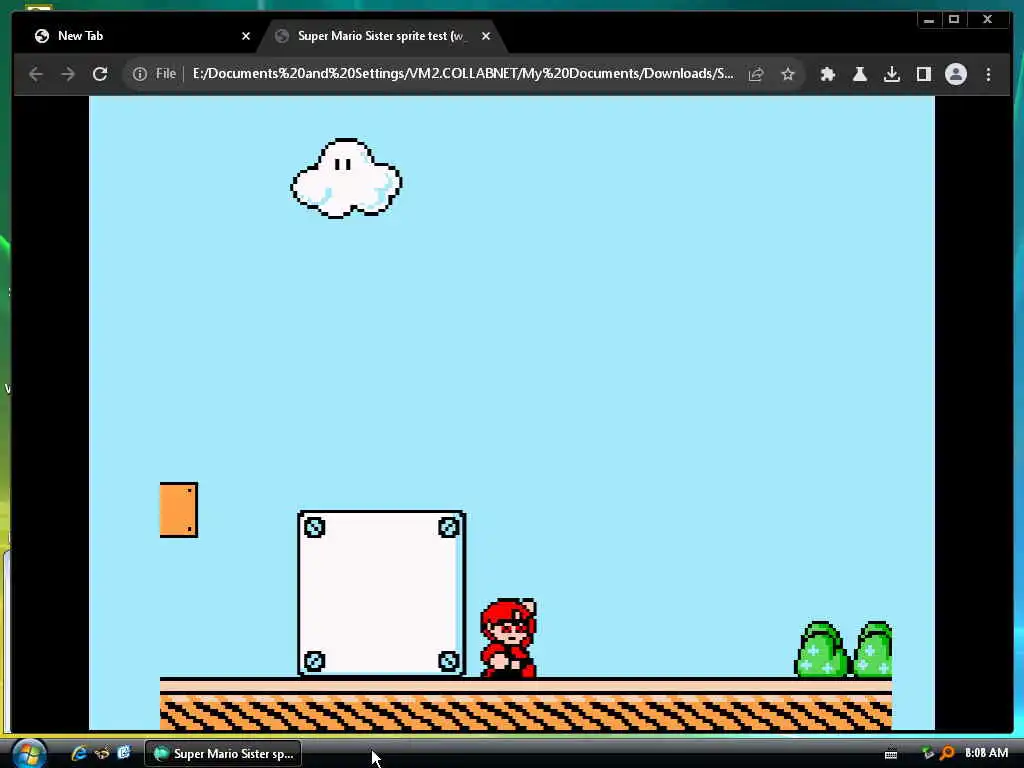
Task: Open the Windows Start orb
Action: click(x=27, y=754)
